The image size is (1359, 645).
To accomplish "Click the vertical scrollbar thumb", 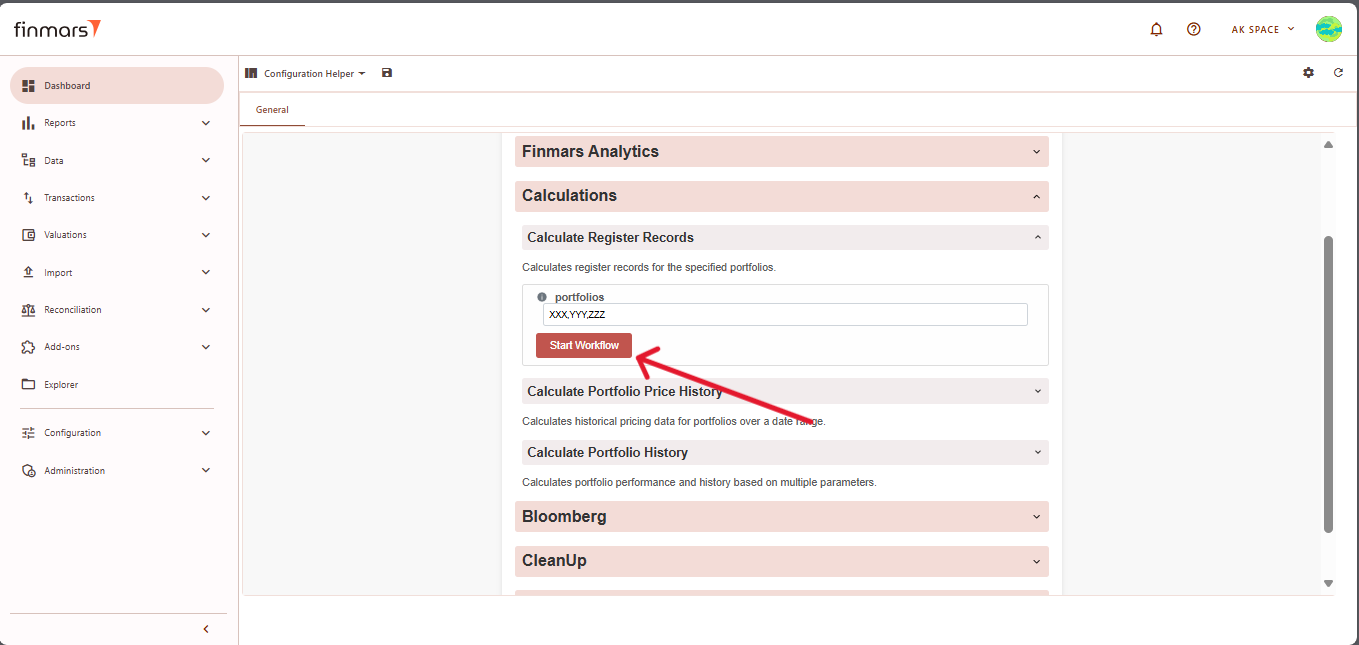I will coord(1328,384).
